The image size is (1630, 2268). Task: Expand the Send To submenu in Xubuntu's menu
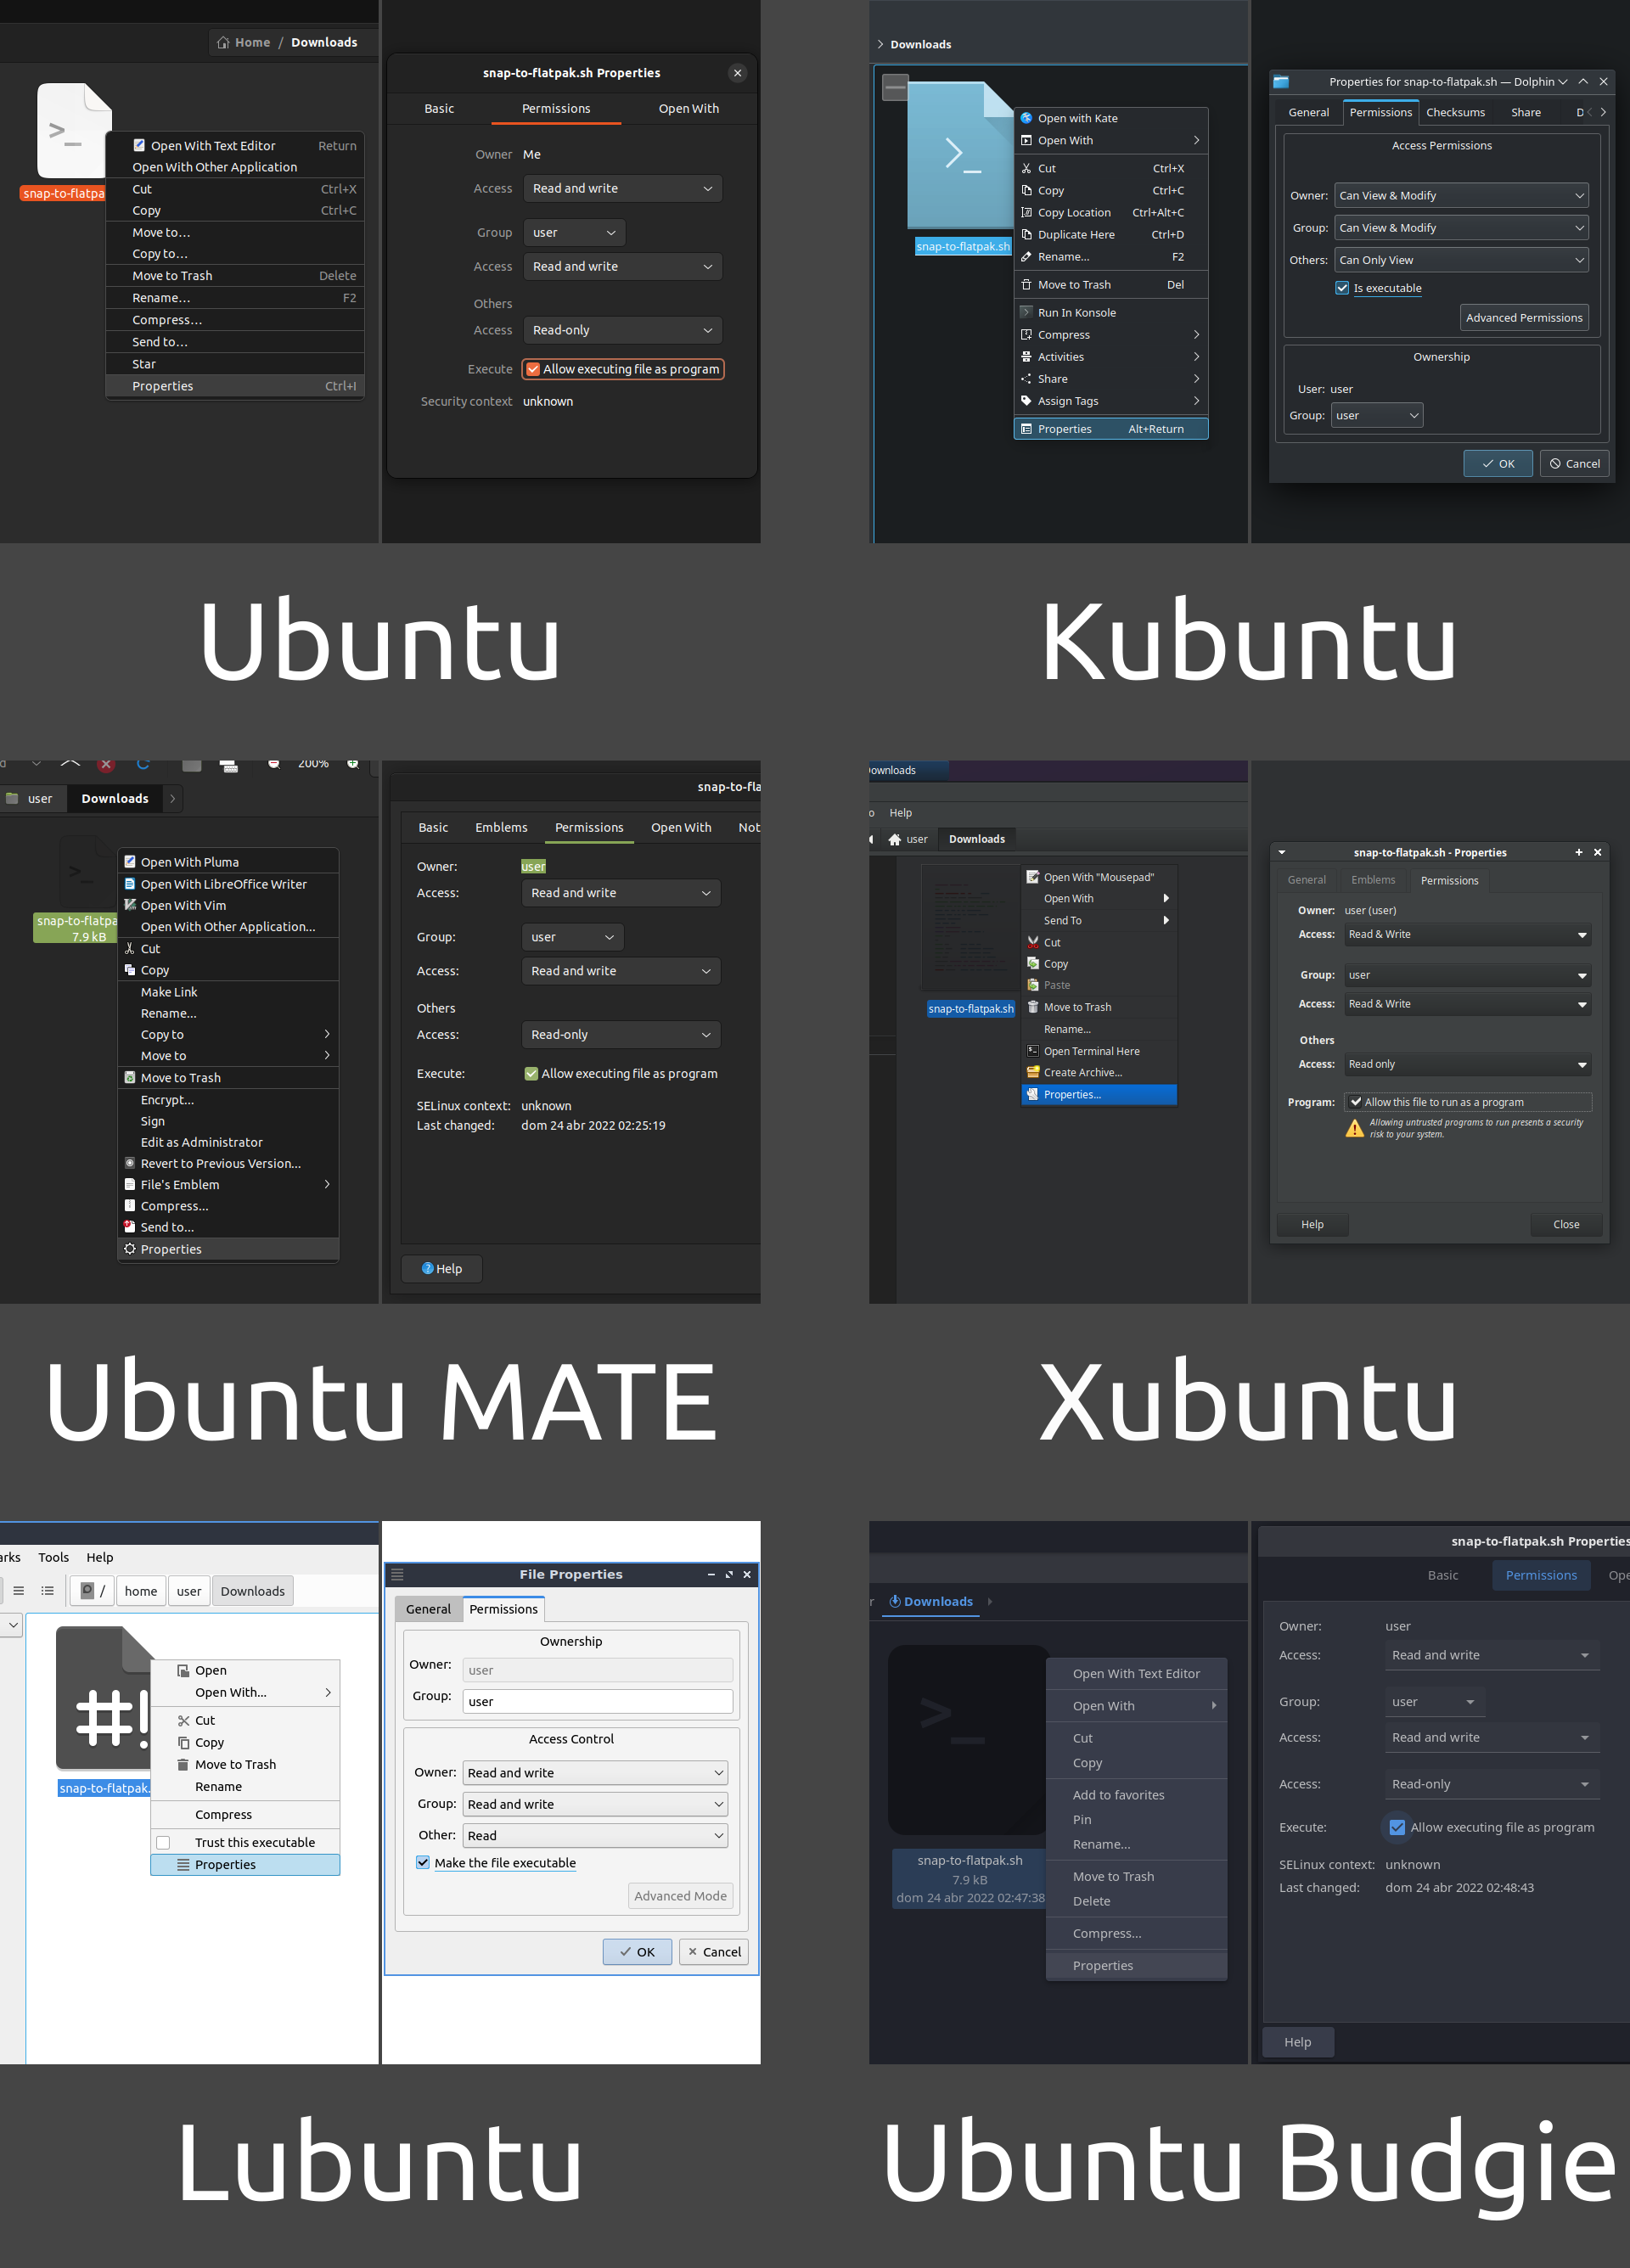(x=1099, y=920)
